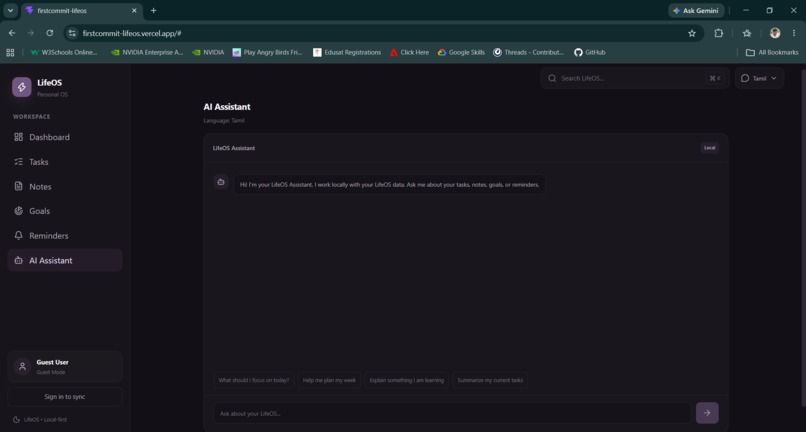Click the Ask Gemini button
This screenshot has width=806, height=432.
click(x=696, y=10)
